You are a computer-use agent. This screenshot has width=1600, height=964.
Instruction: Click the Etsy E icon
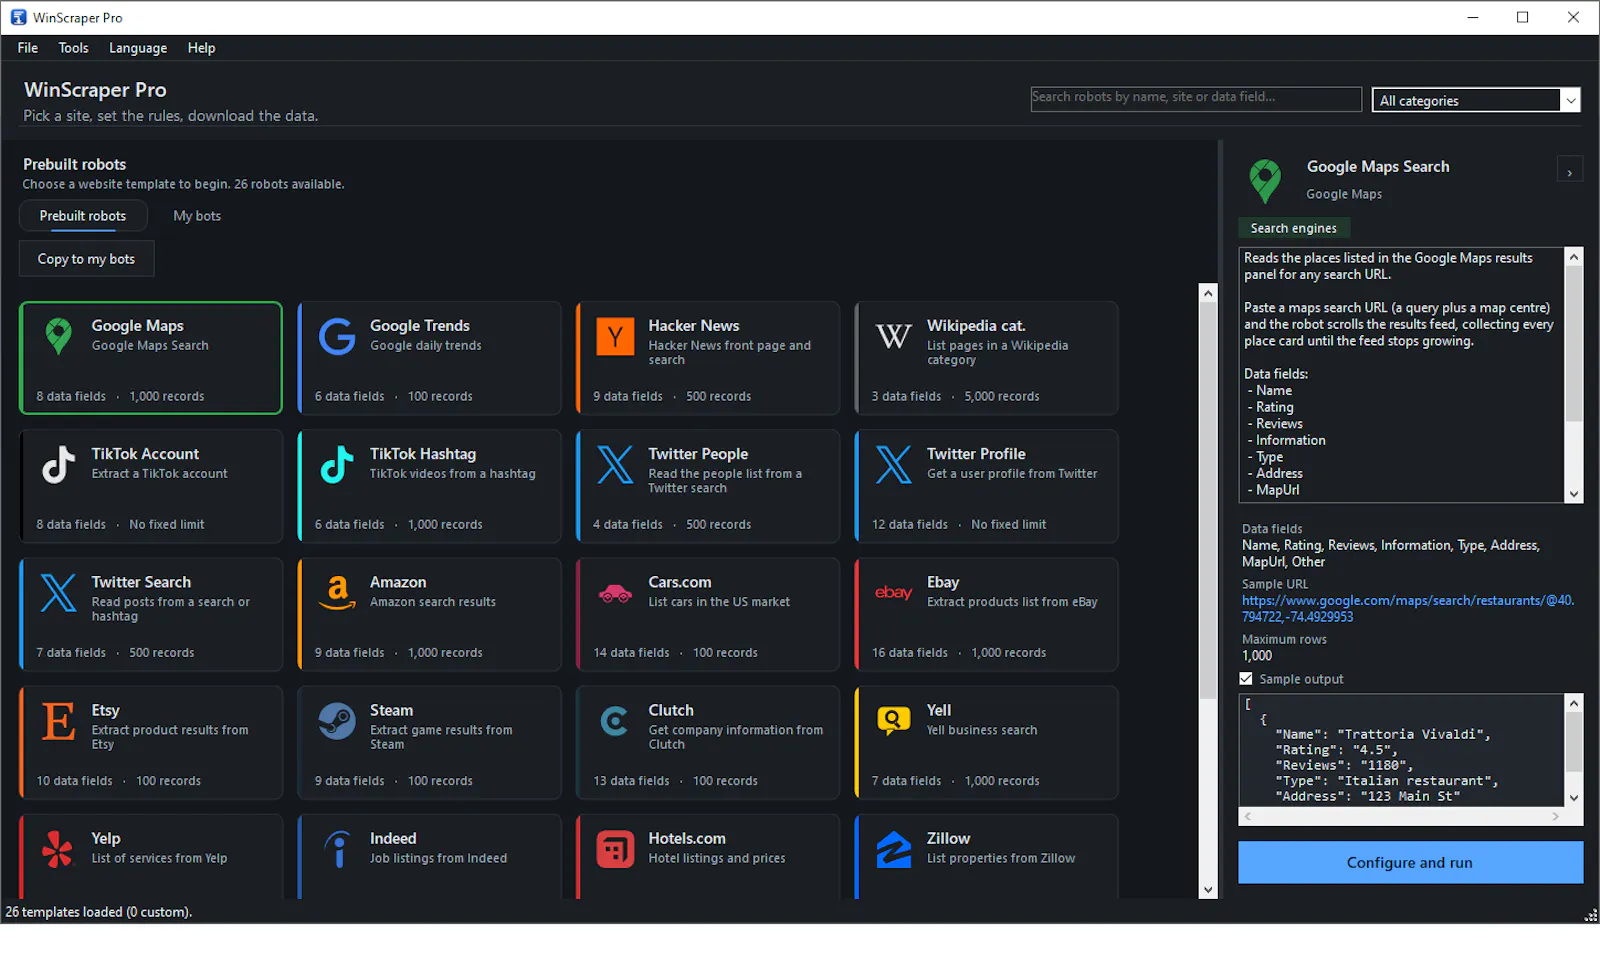[59, 721]
